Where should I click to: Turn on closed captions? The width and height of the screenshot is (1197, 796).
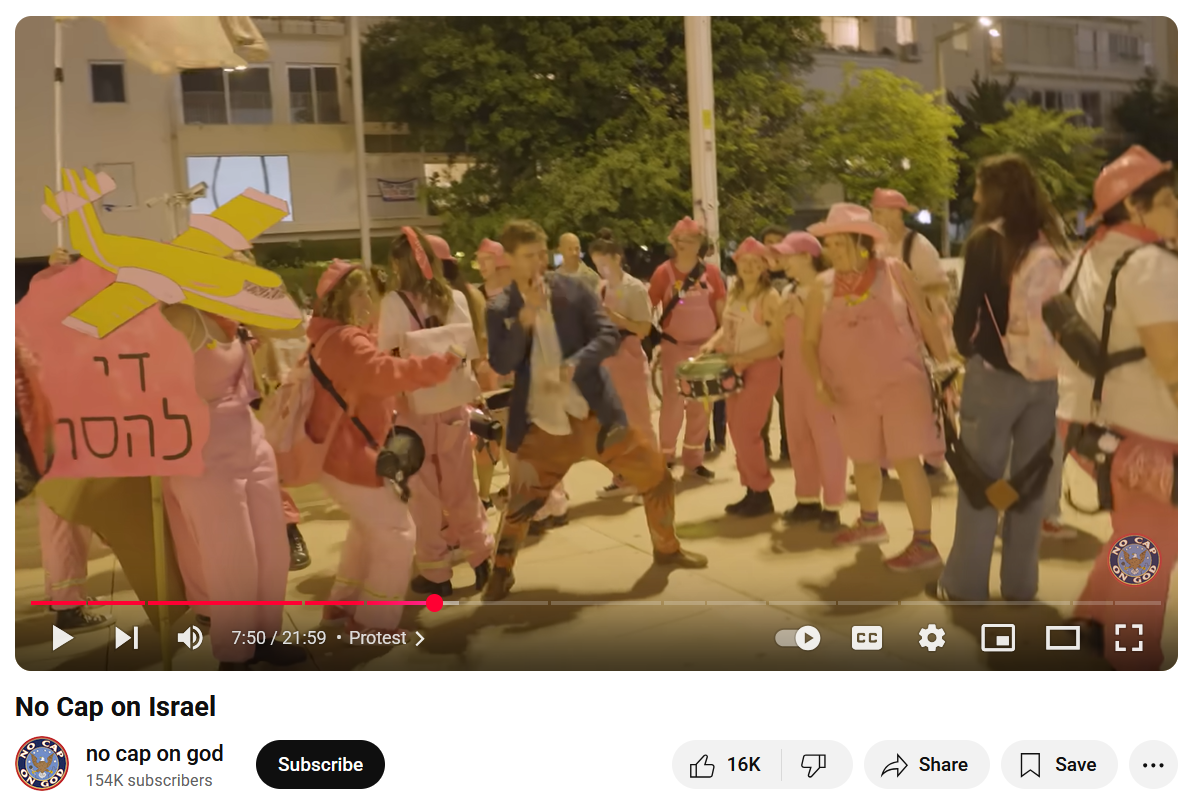[x=866, y=637]
